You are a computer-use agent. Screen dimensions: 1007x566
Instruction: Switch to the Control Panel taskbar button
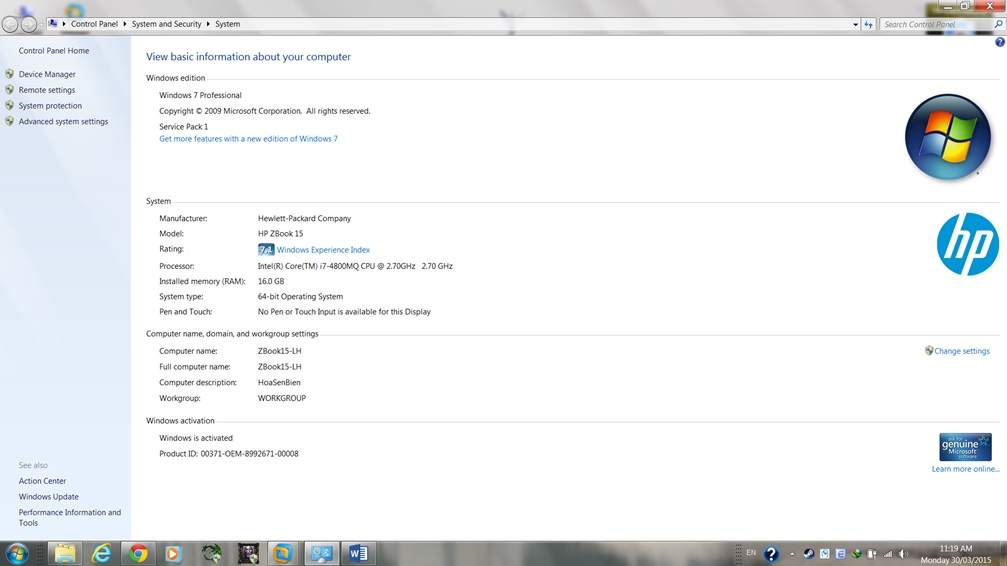(x=320, y=553)
